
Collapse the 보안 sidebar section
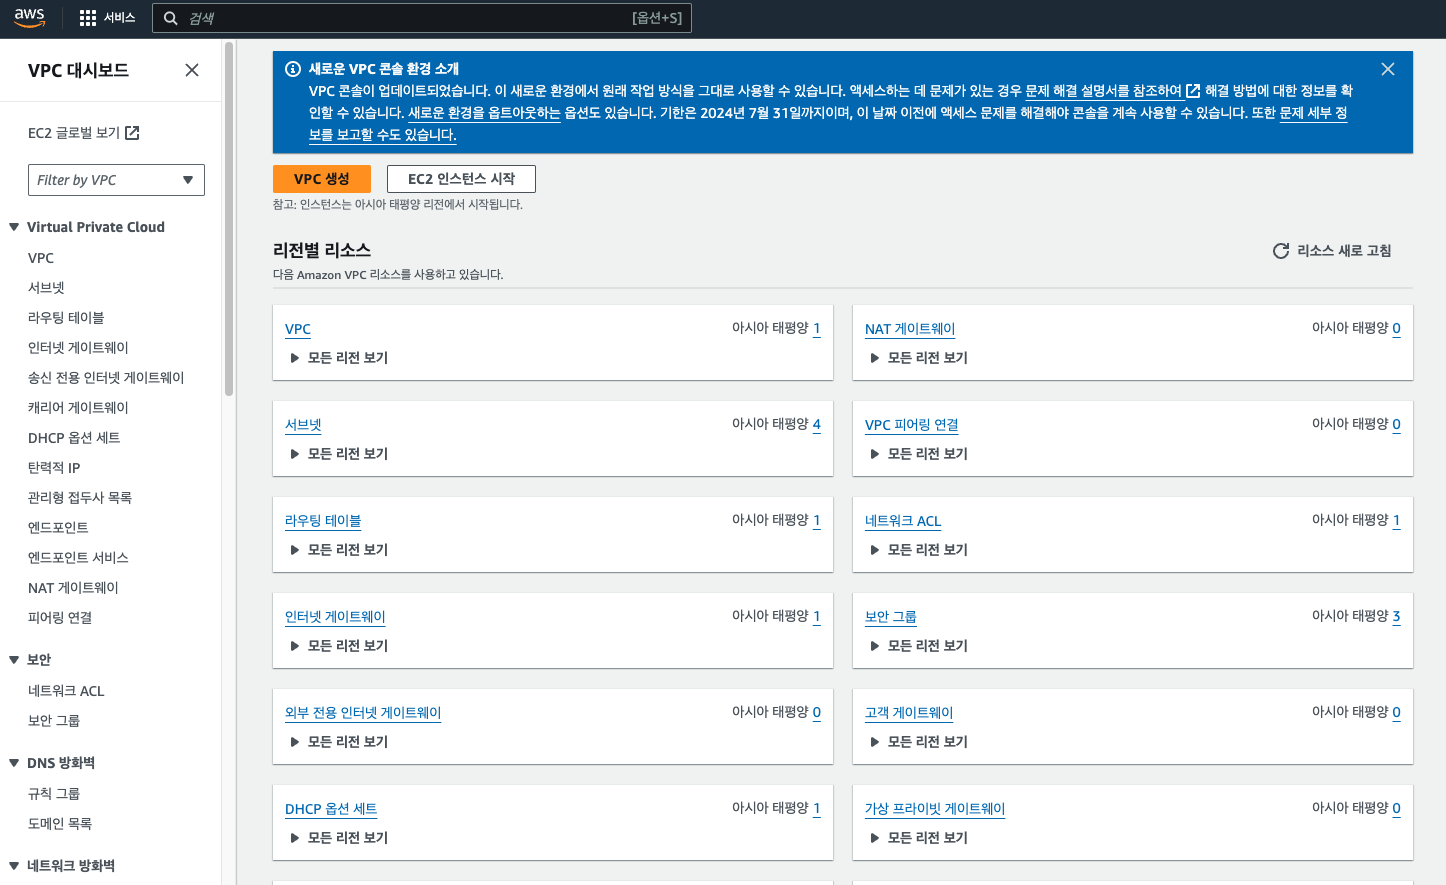(14, 660)
